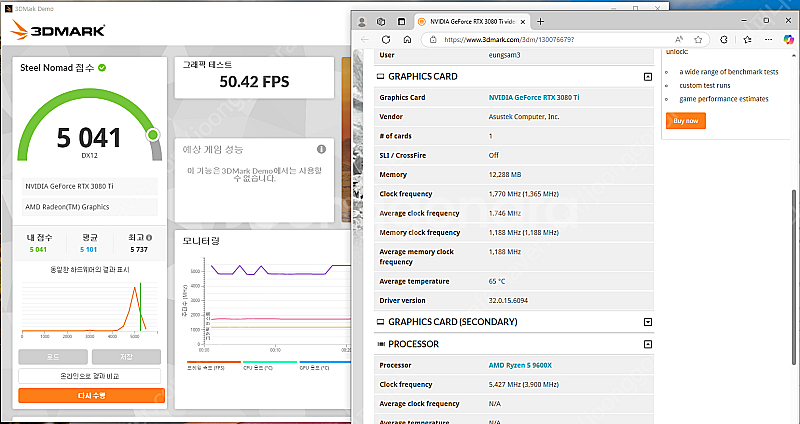Click the info icon next to best score
The height and width of the screenshot is (424, 800).
[x=149, y=237]
